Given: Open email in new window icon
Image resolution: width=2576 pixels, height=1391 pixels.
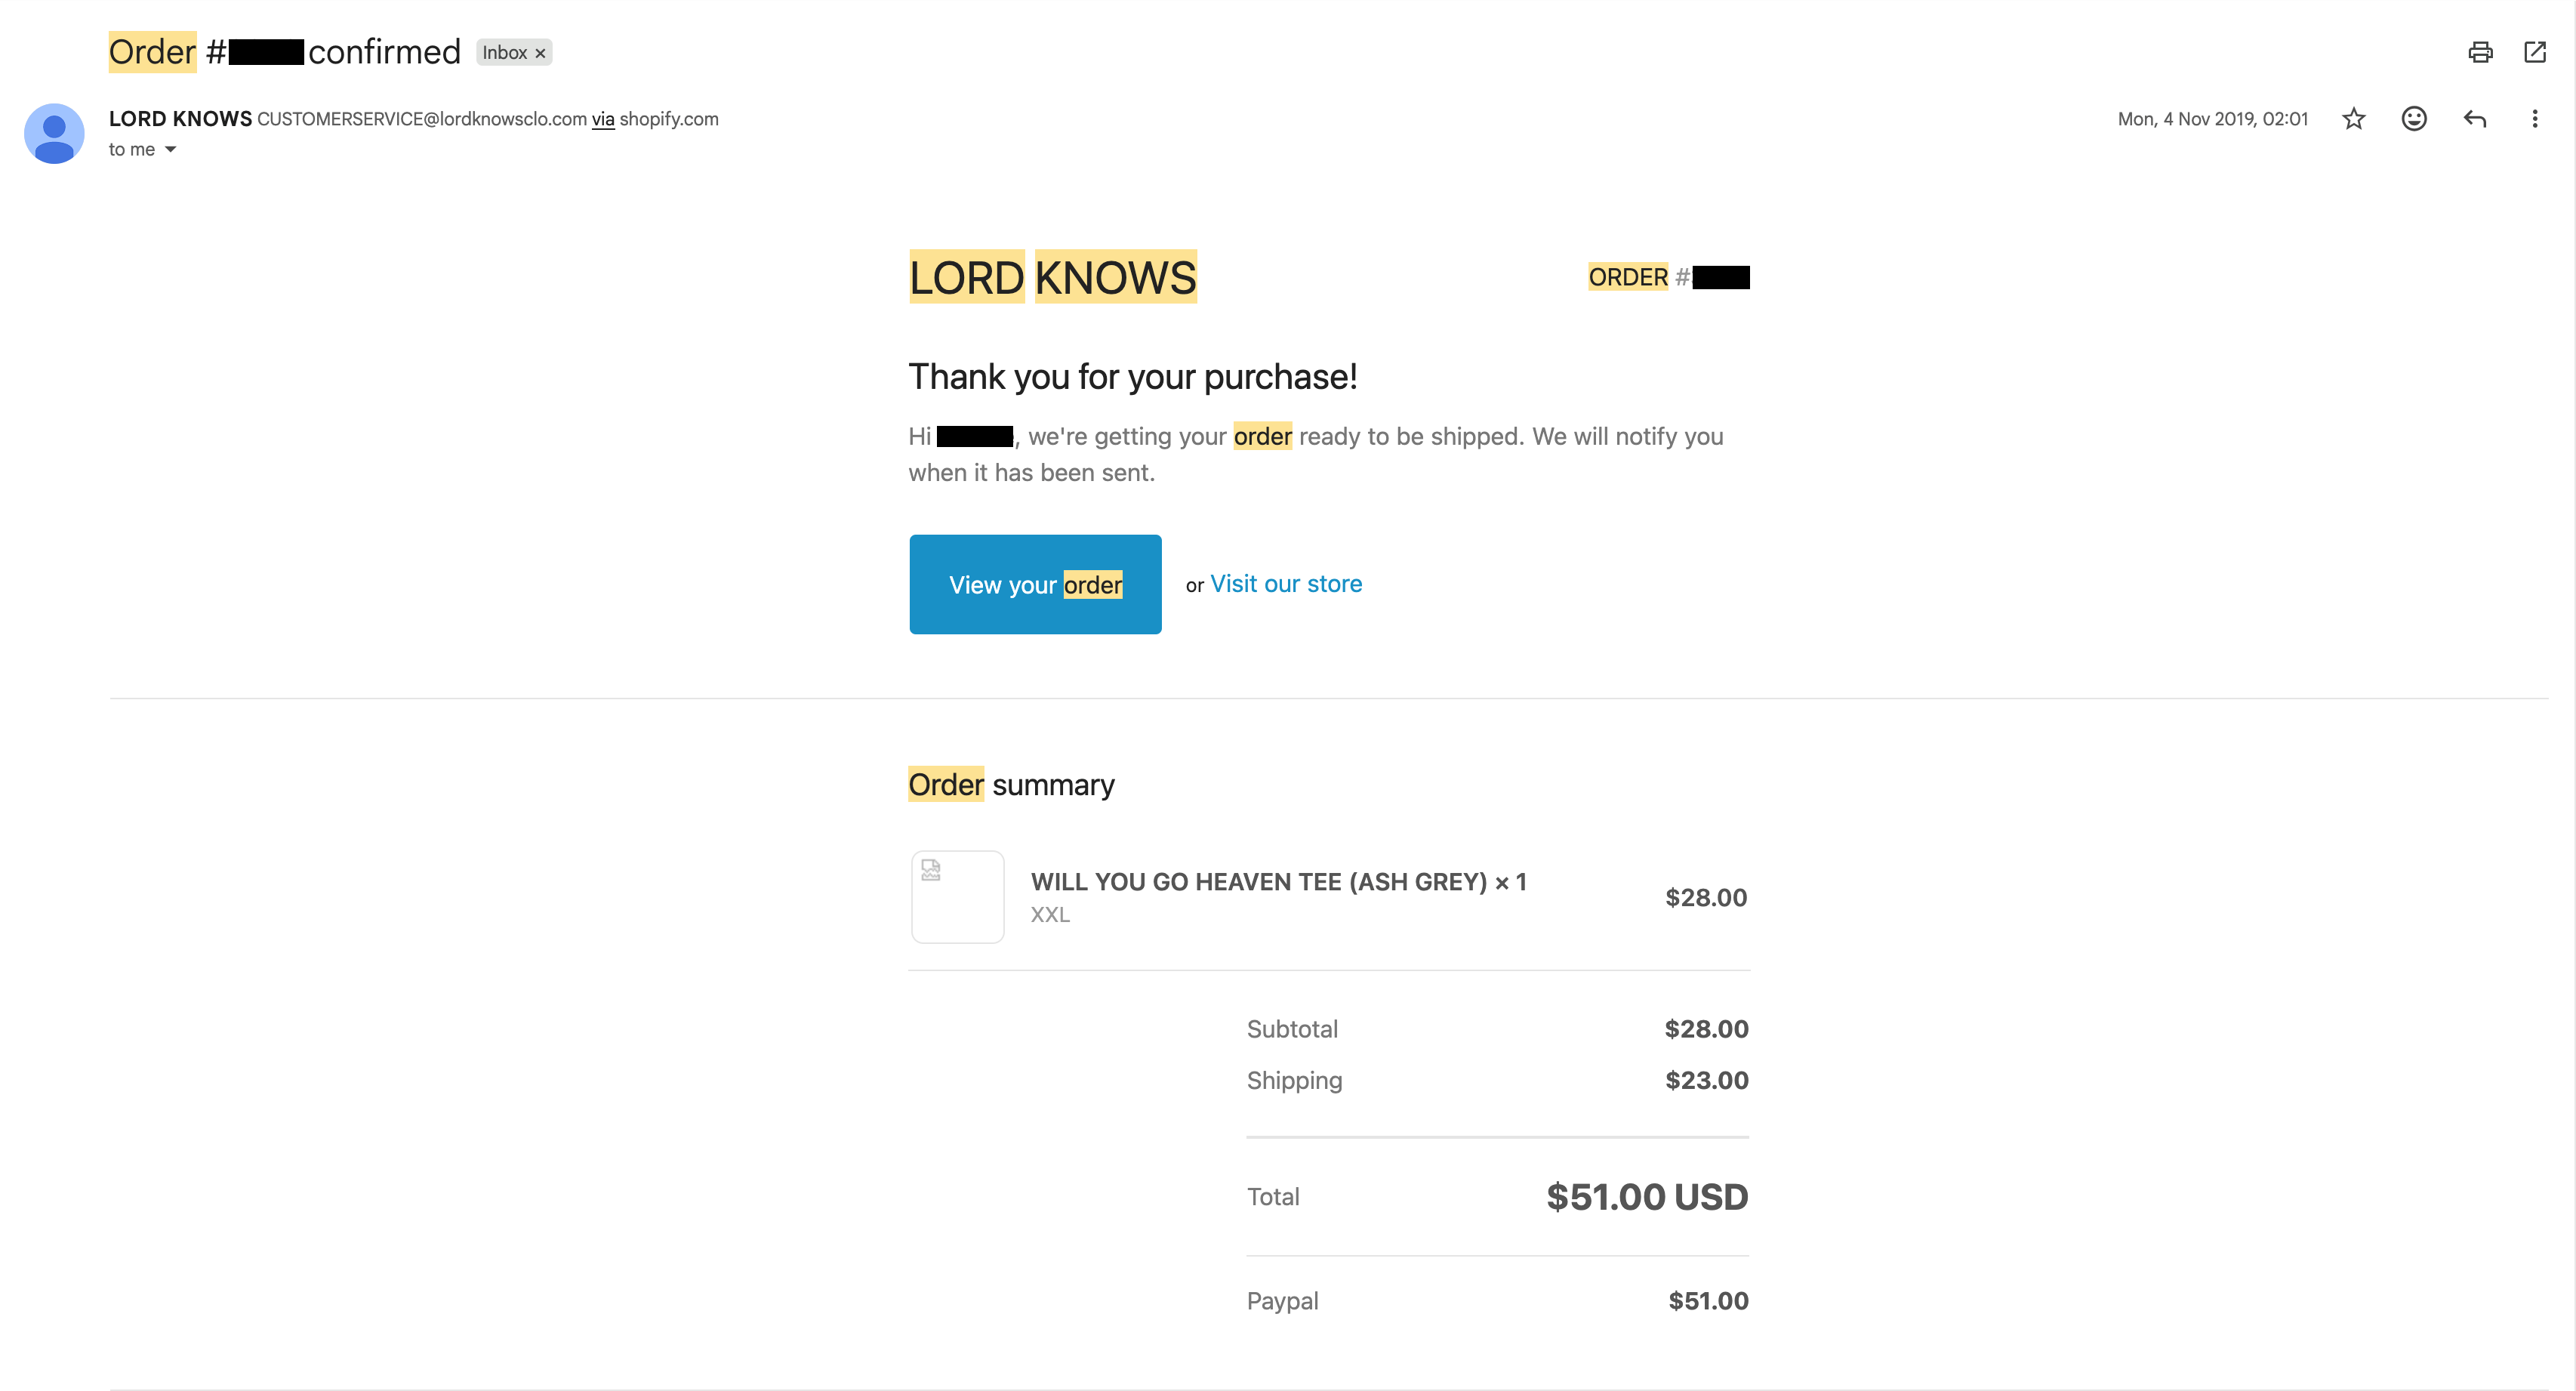Looking at the screenshot, I should click(2534, 52).
